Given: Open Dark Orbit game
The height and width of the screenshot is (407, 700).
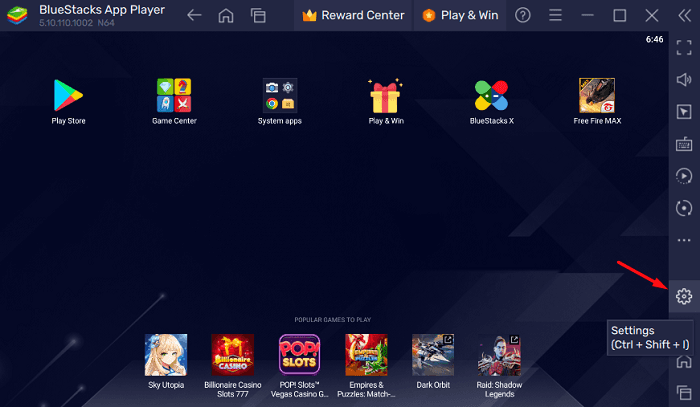Looking at the screenshot, I should click(x=433, y=355).
